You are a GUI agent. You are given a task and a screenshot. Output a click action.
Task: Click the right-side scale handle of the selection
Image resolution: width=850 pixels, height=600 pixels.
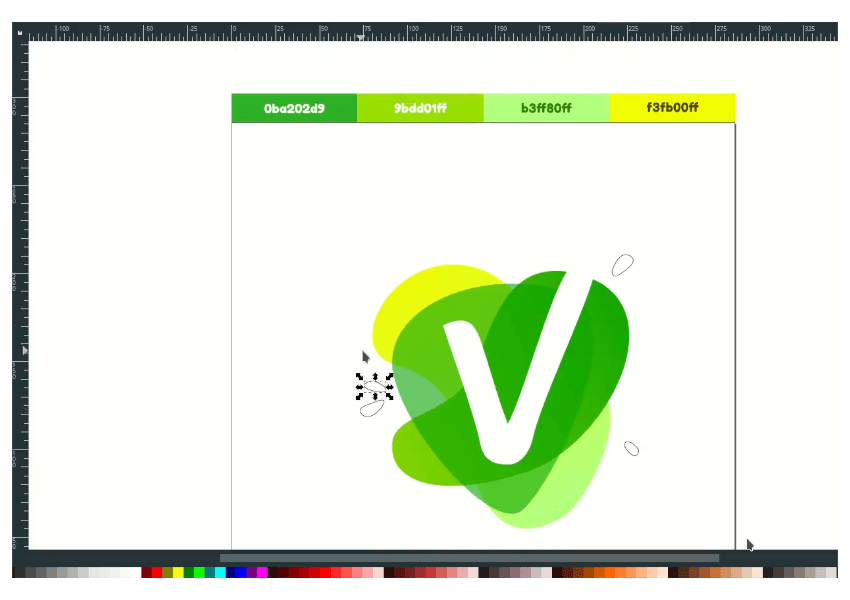389,386
